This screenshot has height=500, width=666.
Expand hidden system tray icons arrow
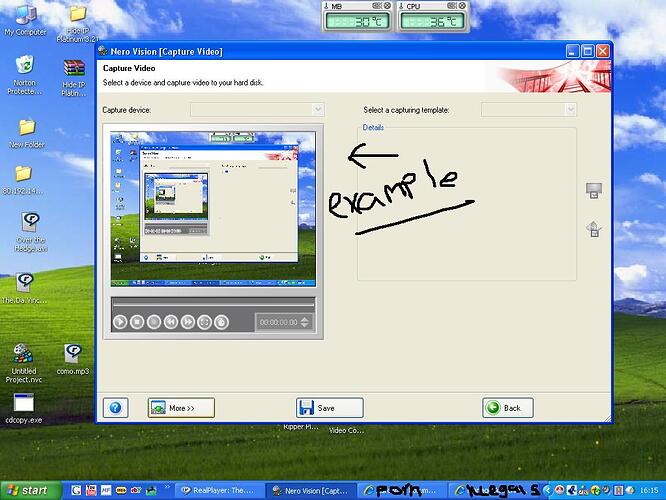point(547,491)
